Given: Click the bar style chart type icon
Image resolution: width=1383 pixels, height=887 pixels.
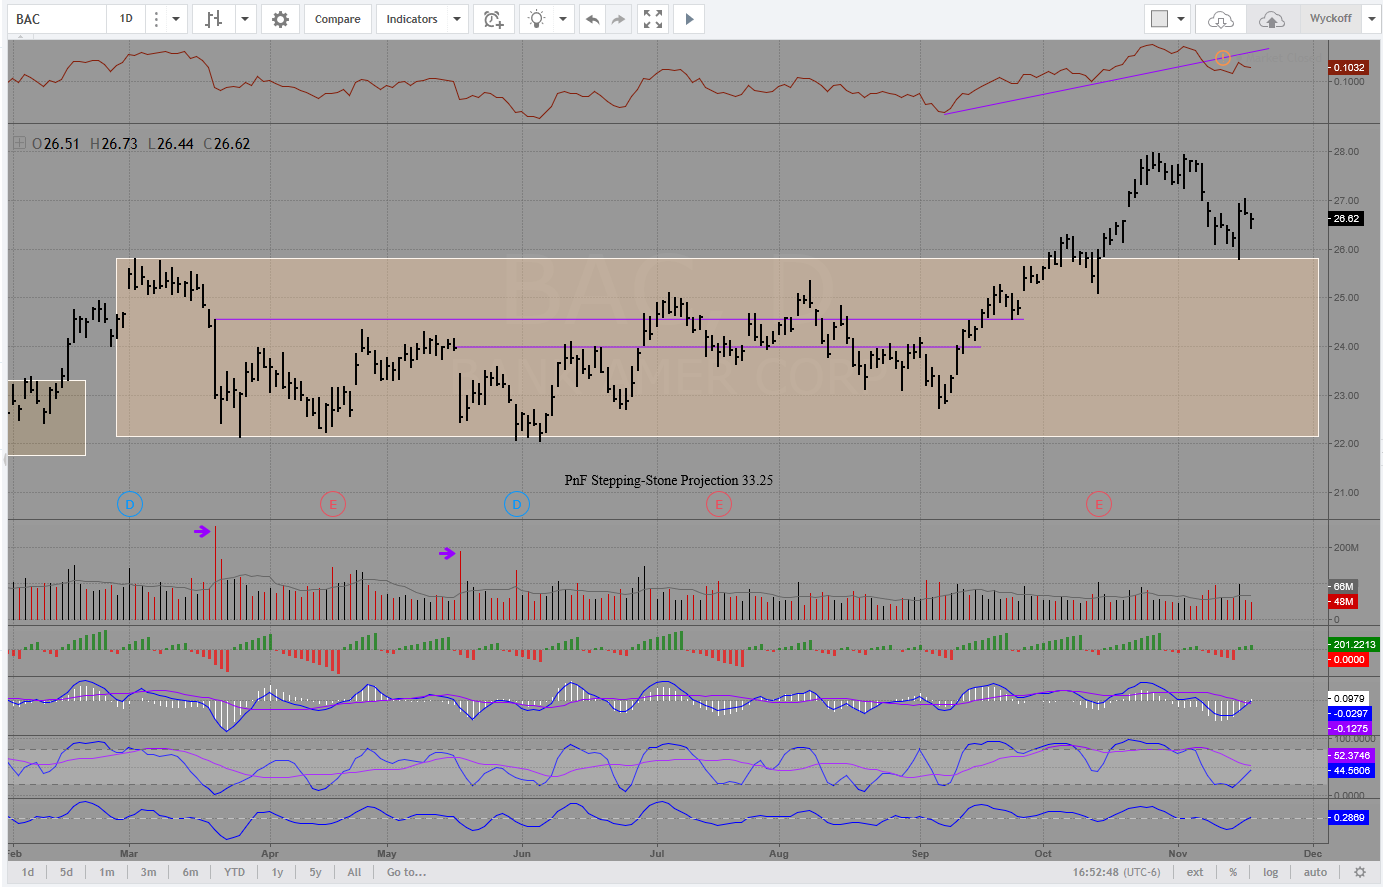Looking at the screenshot, I should [213, 19].
